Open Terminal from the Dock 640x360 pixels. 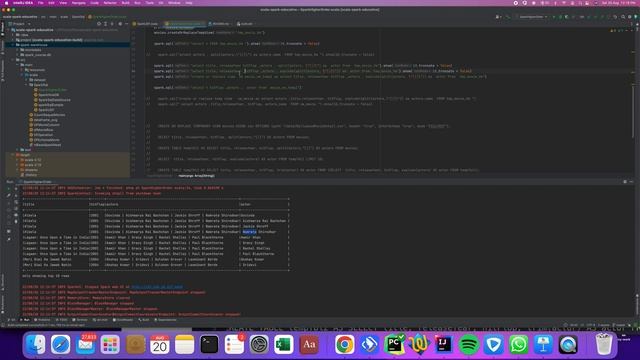tap(209, 344)
